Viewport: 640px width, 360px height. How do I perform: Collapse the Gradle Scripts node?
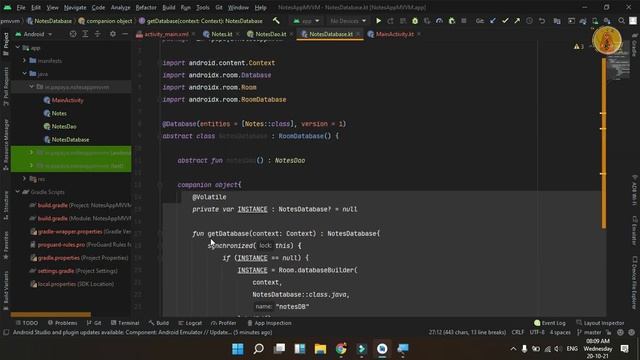click(x=18, y=191)
